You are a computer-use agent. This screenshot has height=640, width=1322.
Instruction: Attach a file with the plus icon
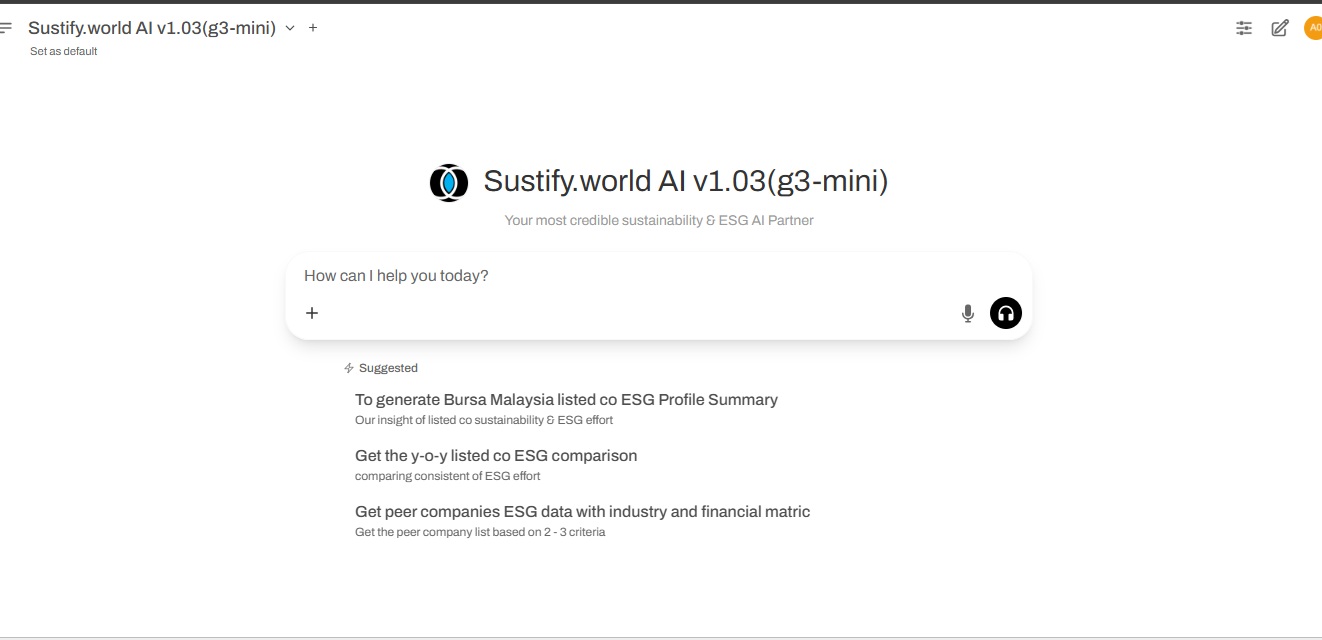coord(312,313)
